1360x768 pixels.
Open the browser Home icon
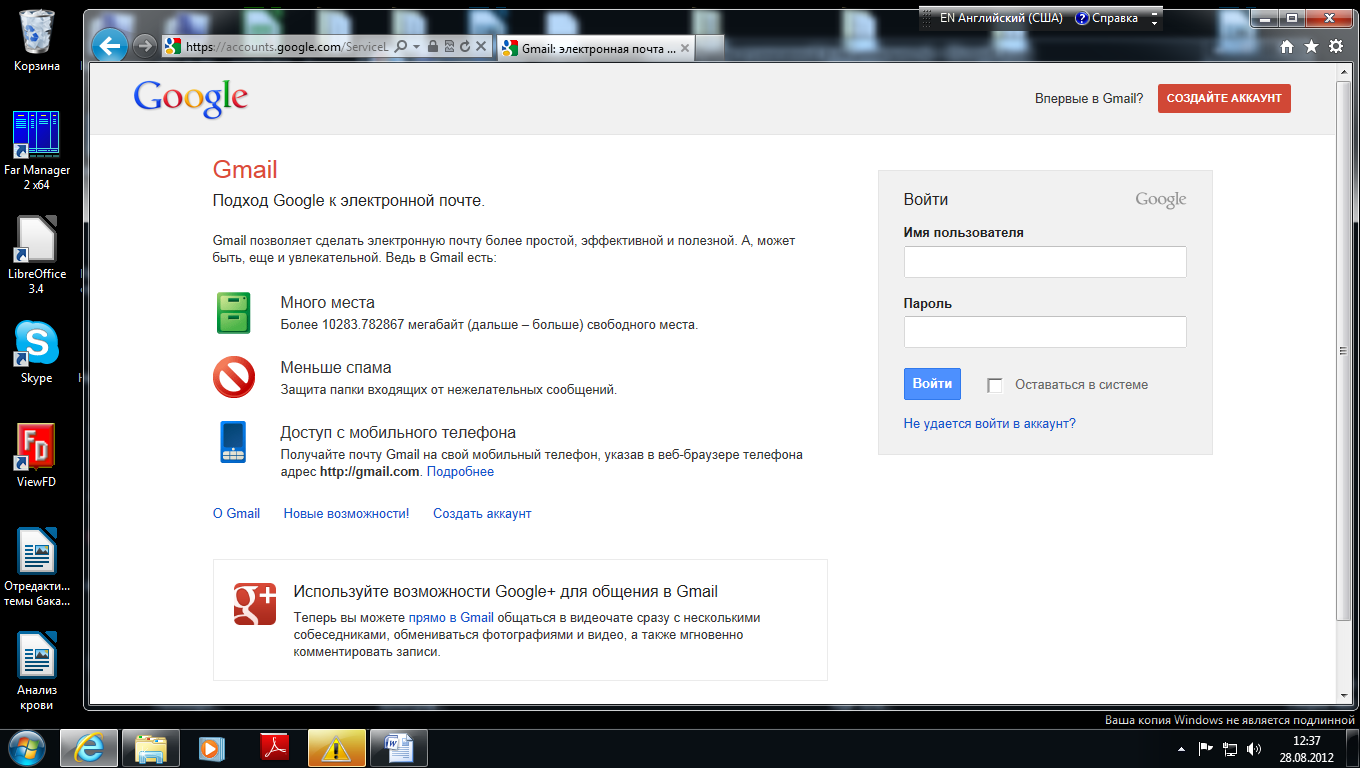pos(1287,46)
